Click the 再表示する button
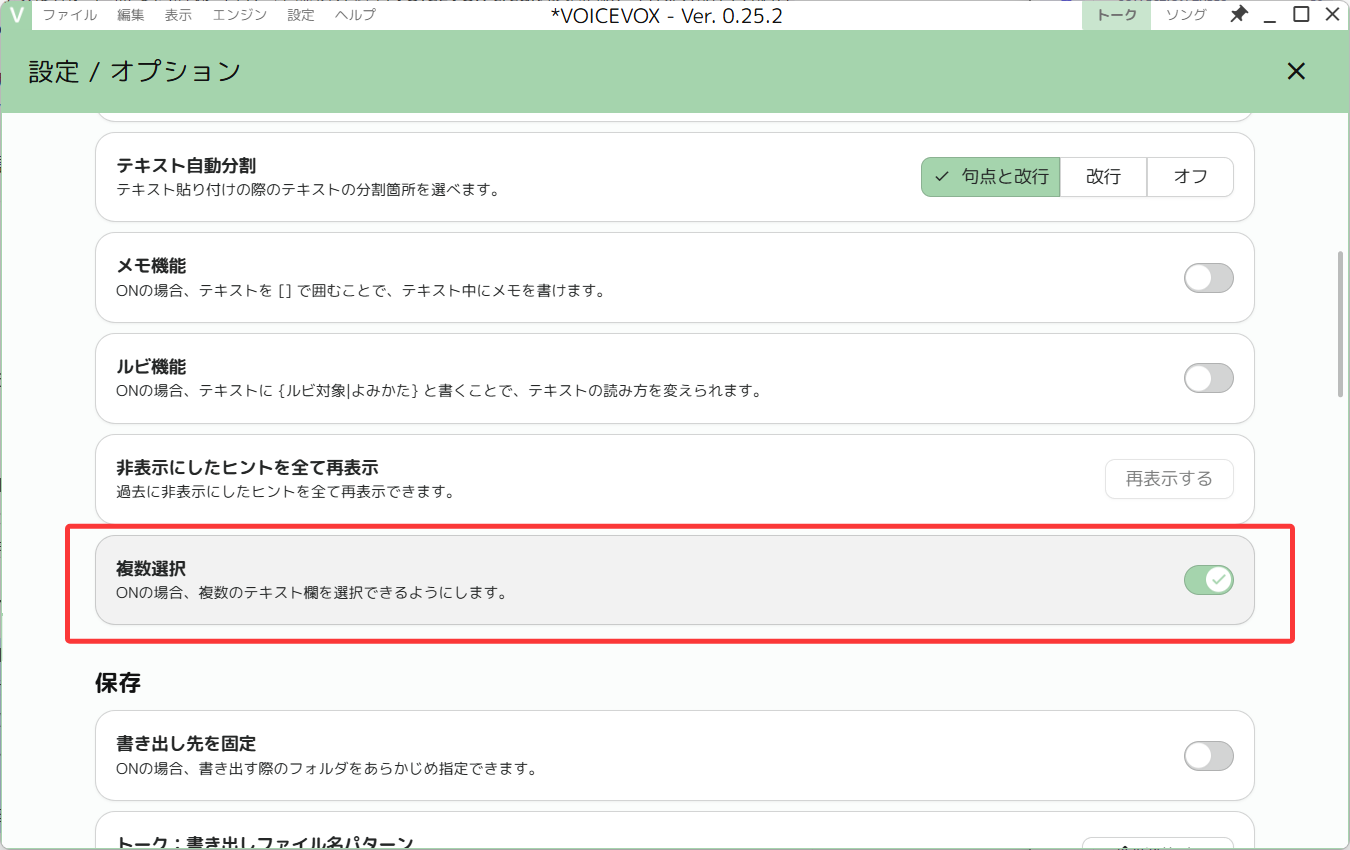The width and height of the screenshot is (1350, 850). (x=1169, y=479)
